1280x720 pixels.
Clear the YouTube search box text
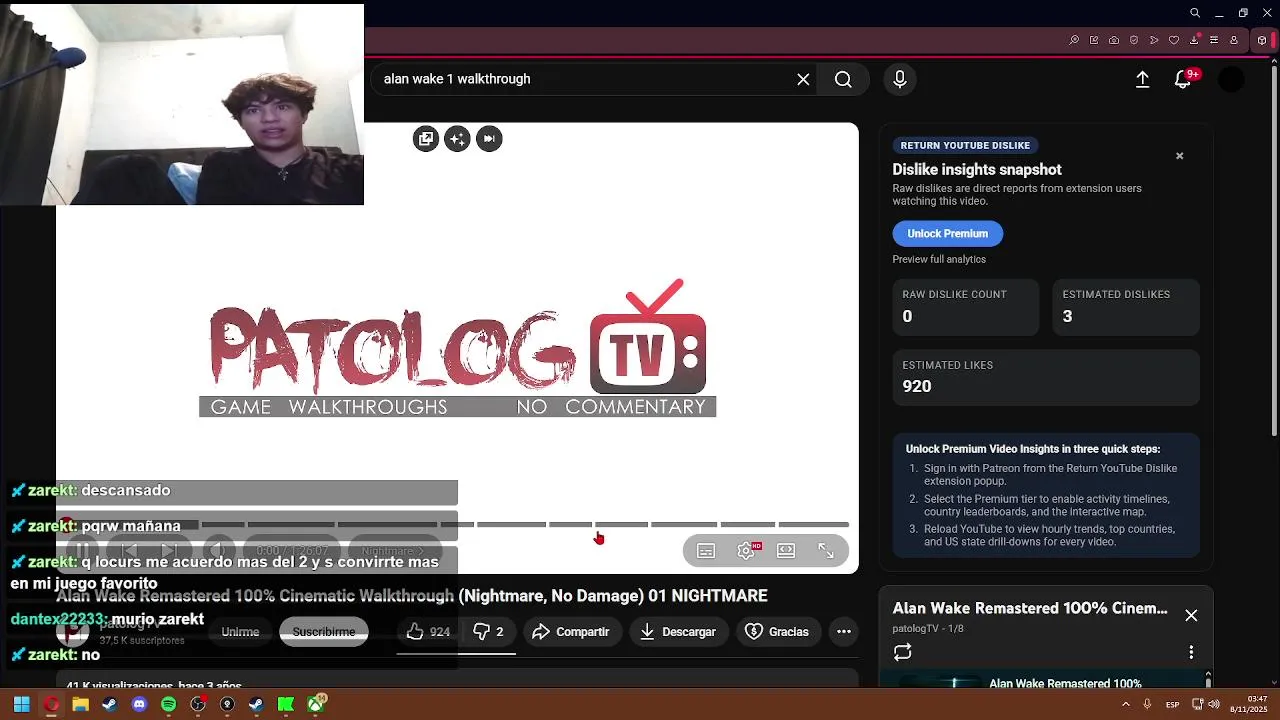(803, 79)
